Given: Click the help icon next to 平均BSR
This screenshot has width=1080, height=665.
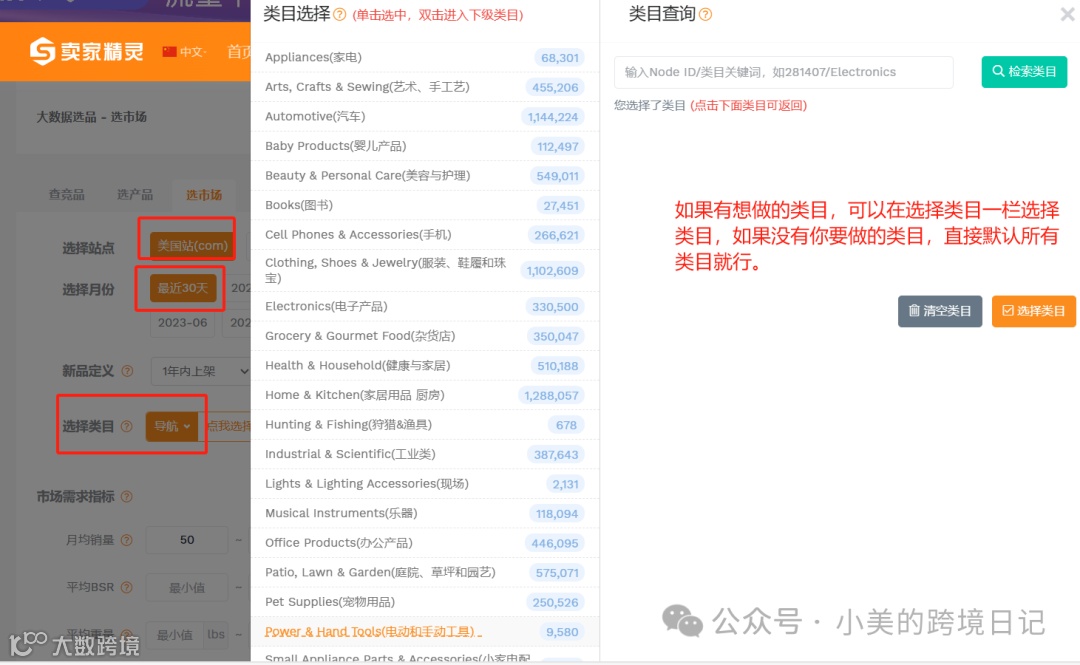Looking at the screenshot, I should (x=127, y=587).
